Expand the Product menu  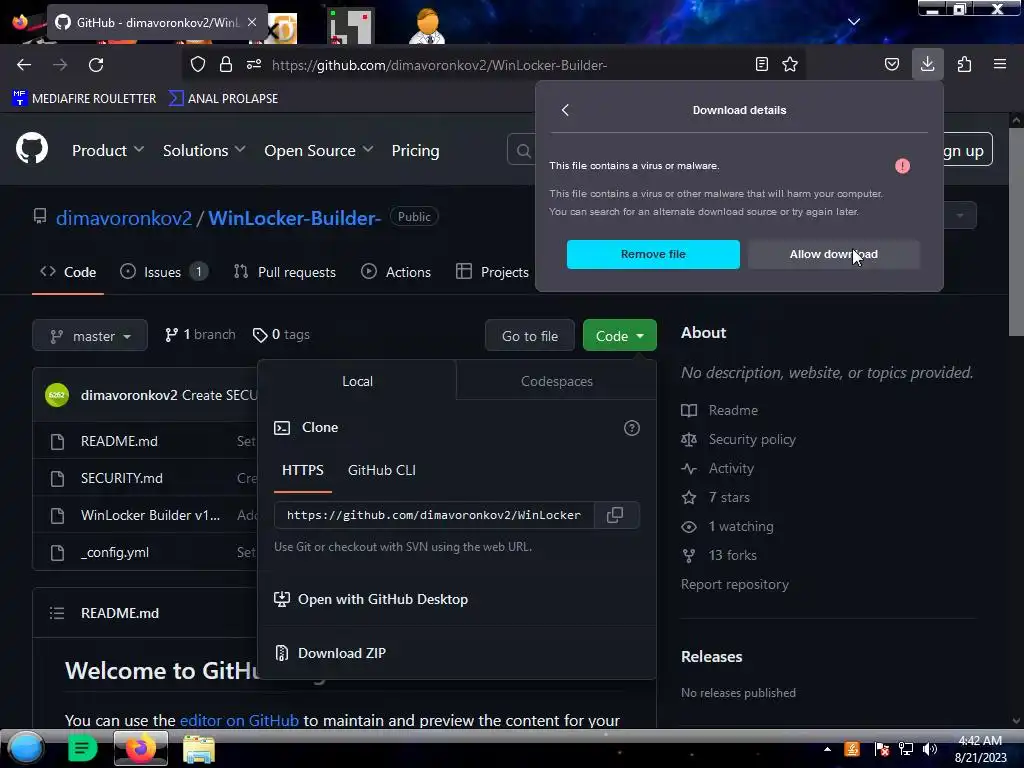pos(108,150)
